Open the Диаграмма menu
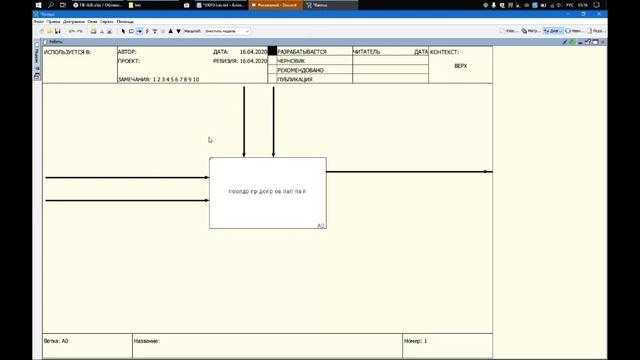 [x=74, y=21]
